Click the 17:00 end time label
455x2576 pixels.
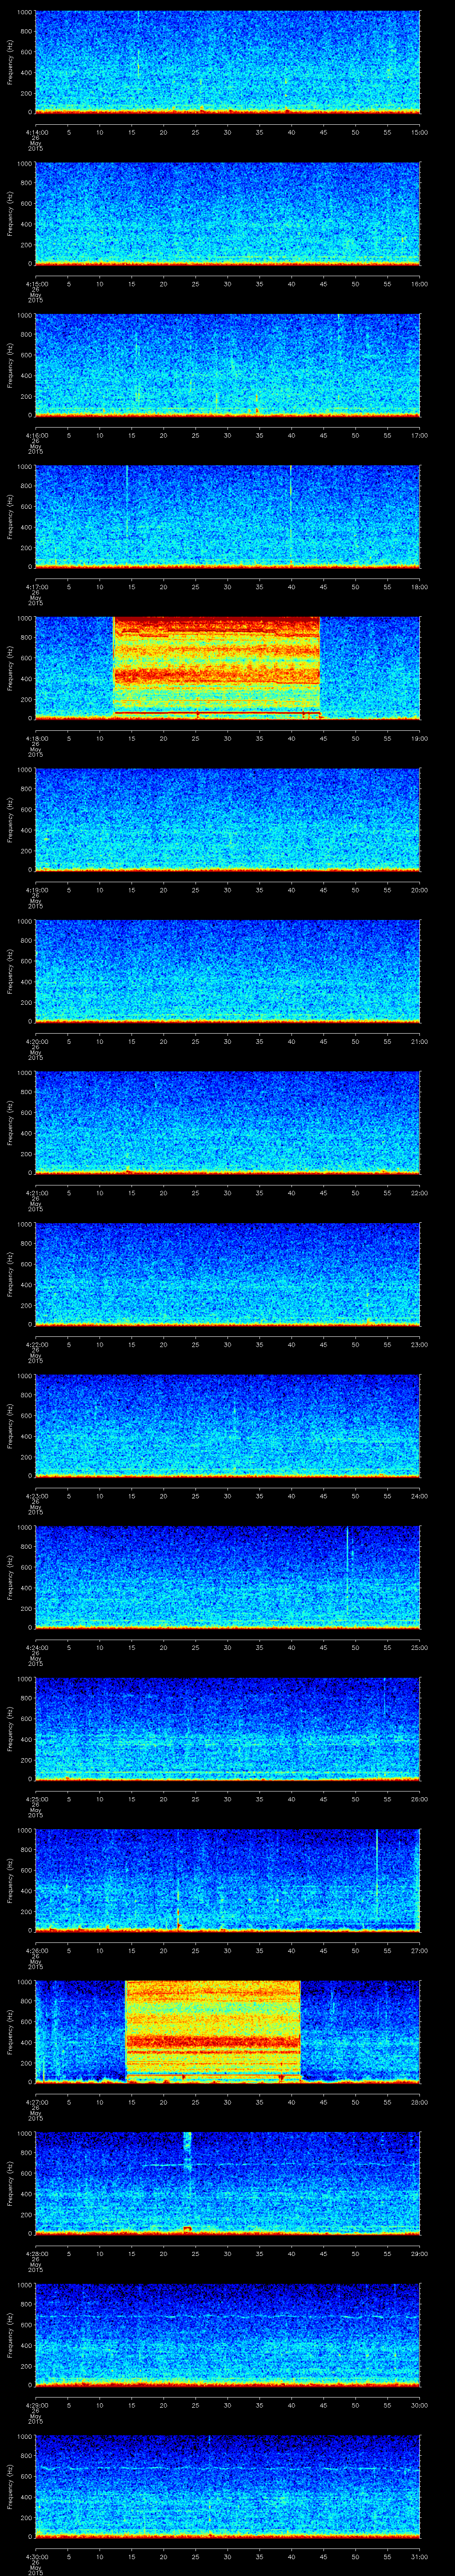pos(420,435)
